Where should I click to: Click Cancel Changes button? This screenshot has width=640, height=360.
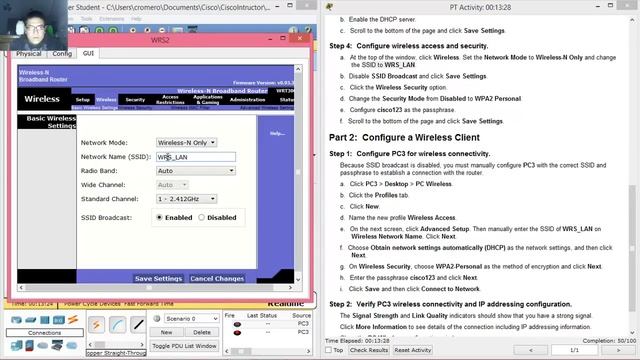(217, 278)
